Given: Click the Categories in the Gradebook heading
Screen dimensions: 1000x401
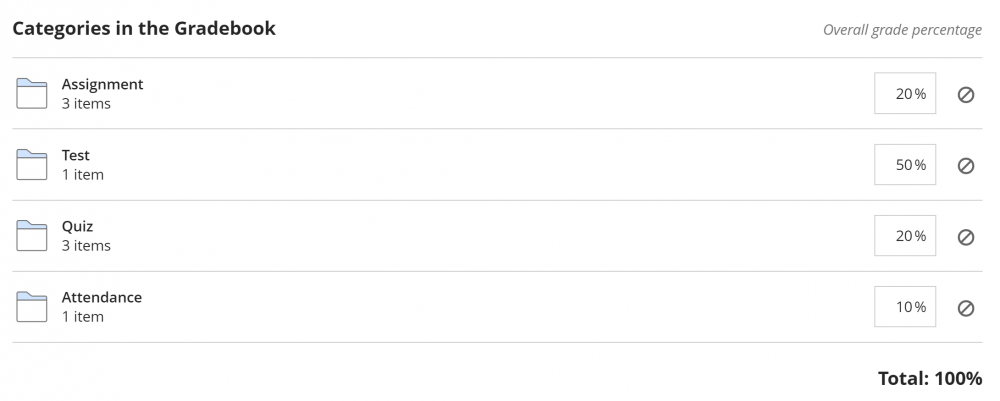Looking at the screenshot, I should point(144,28).
